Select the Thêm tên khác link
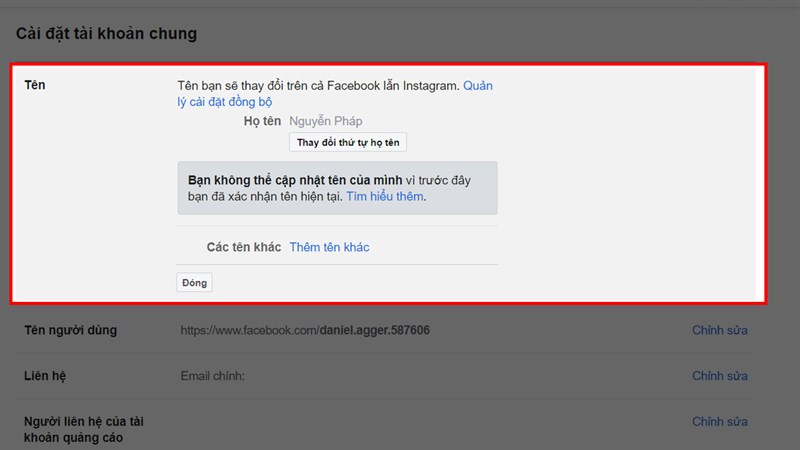 [329, 247]
